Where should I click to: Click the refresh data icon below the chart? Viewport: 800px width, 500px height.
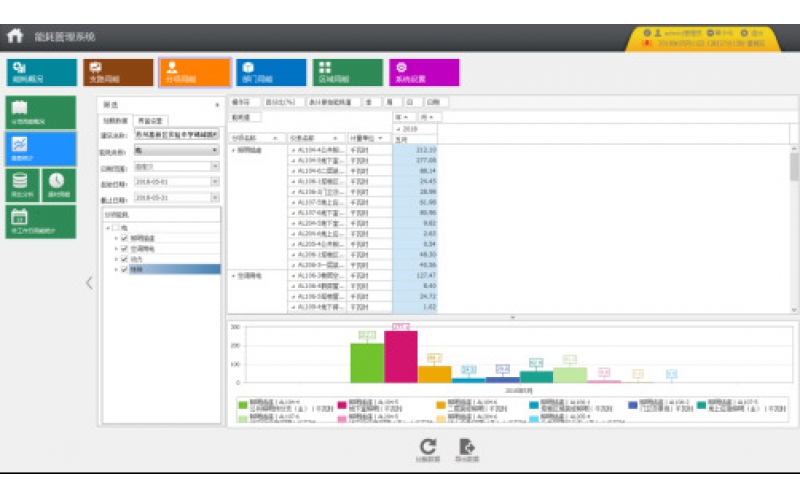pos(428,449)
